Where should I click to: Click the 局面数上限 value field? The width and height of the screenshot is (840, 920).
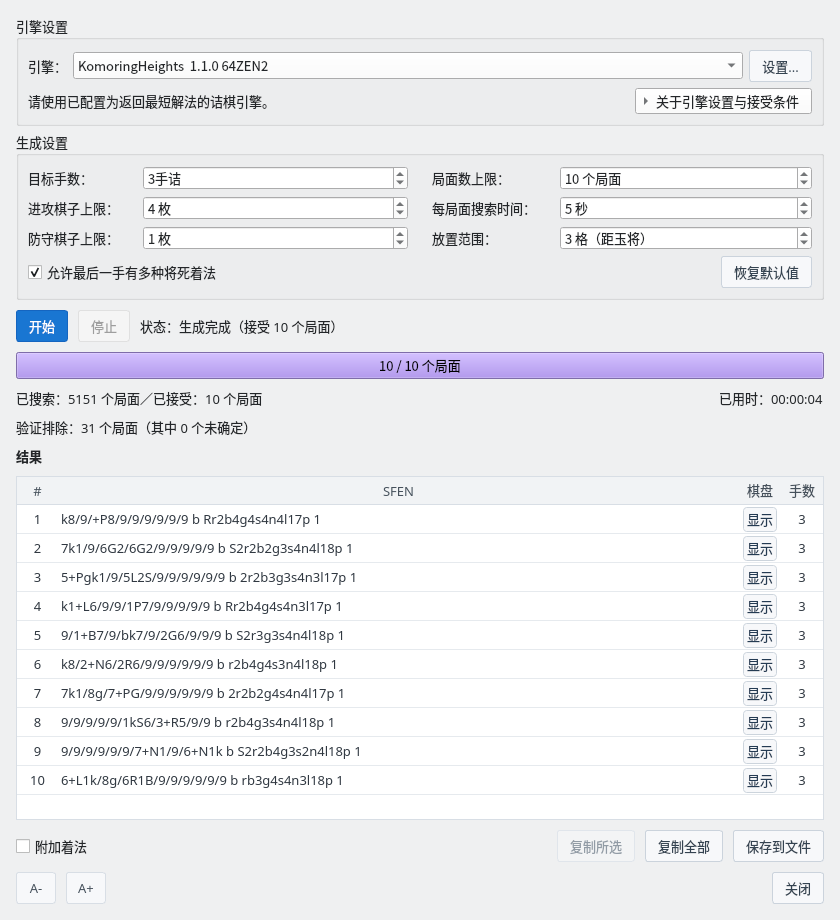pyautogui.click(x=679, y=179)
